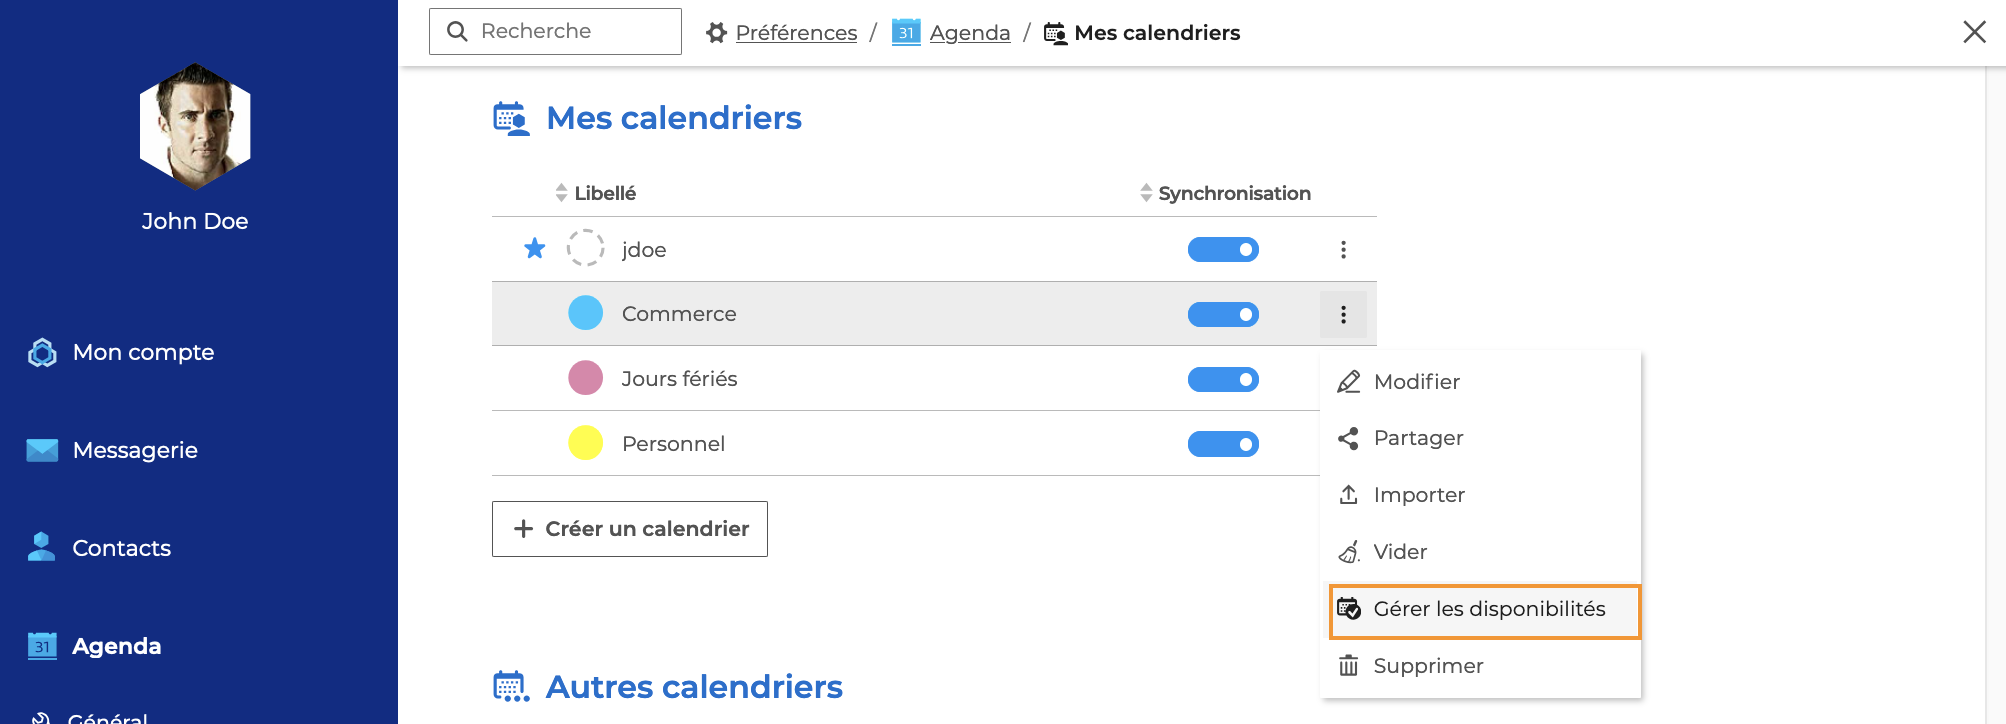Click the yellow Personnel color swatch
Viewport: 2006px width, 724px height.
click(x=586, y=443)
